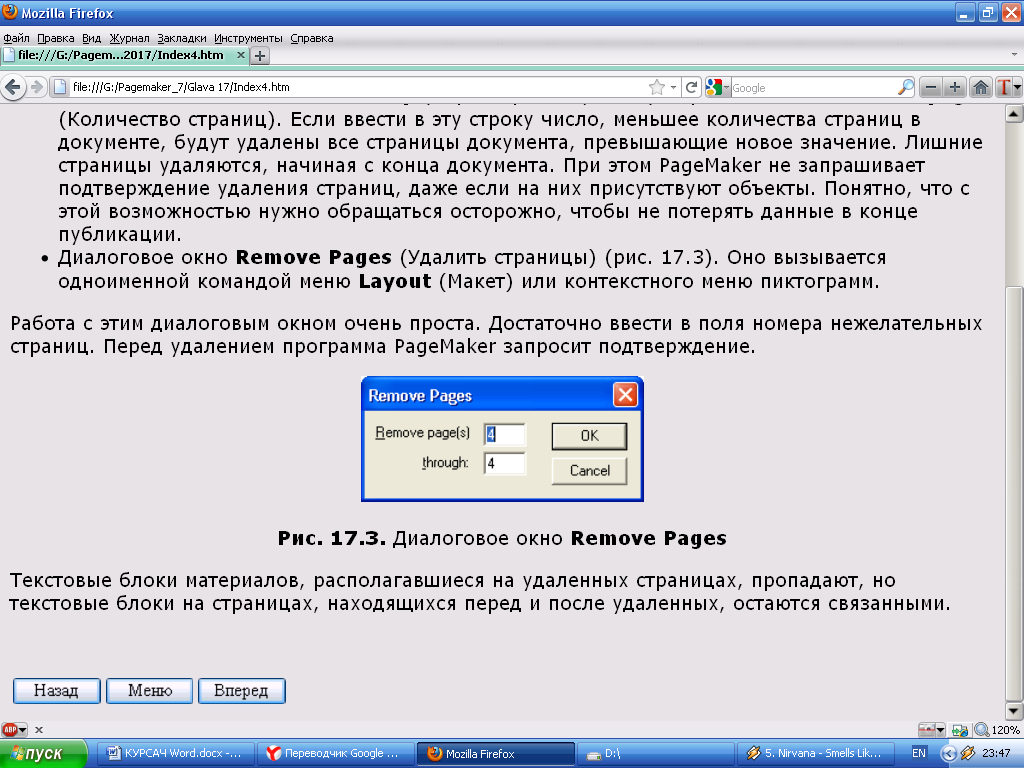
Task: Open the screenshot camera dropdown arrow
Action: [940, 730]
